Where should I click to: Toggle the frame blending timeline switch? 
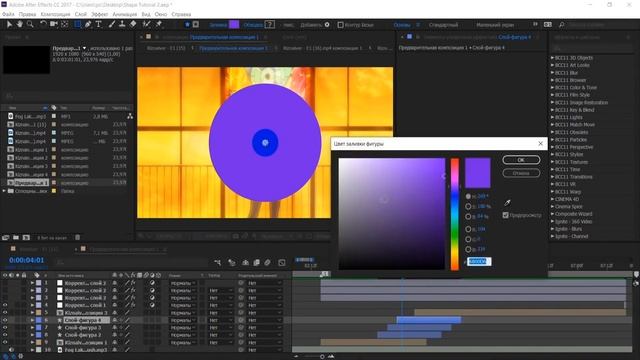click(x=256, y=262)
